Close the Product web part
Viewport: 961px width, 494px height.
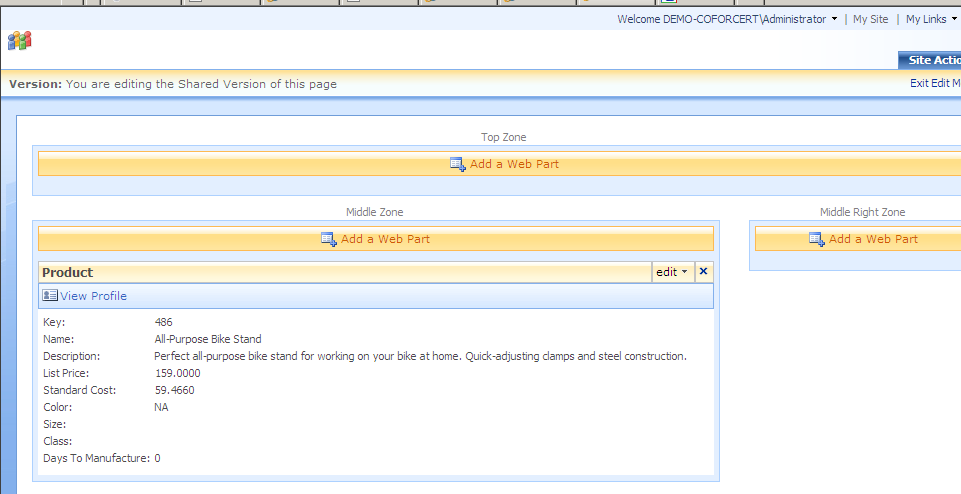pyautogui.click(x=703, y=272)
